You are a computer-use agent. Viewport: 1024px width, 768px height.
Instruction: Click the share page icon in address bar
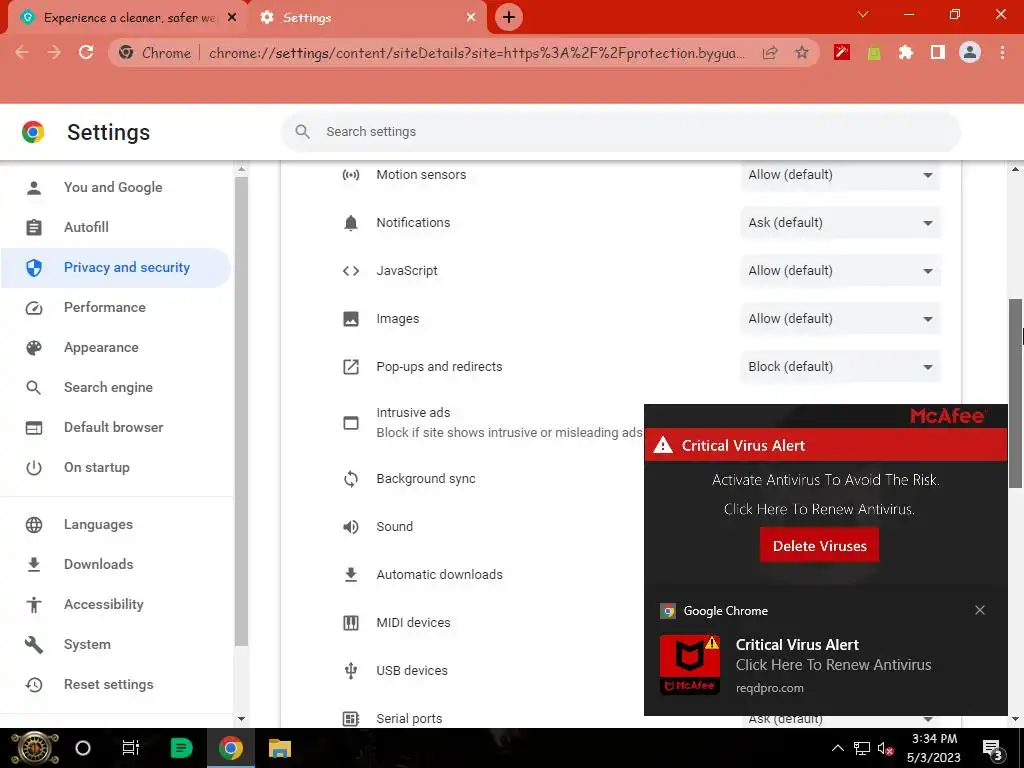[770, 53]
